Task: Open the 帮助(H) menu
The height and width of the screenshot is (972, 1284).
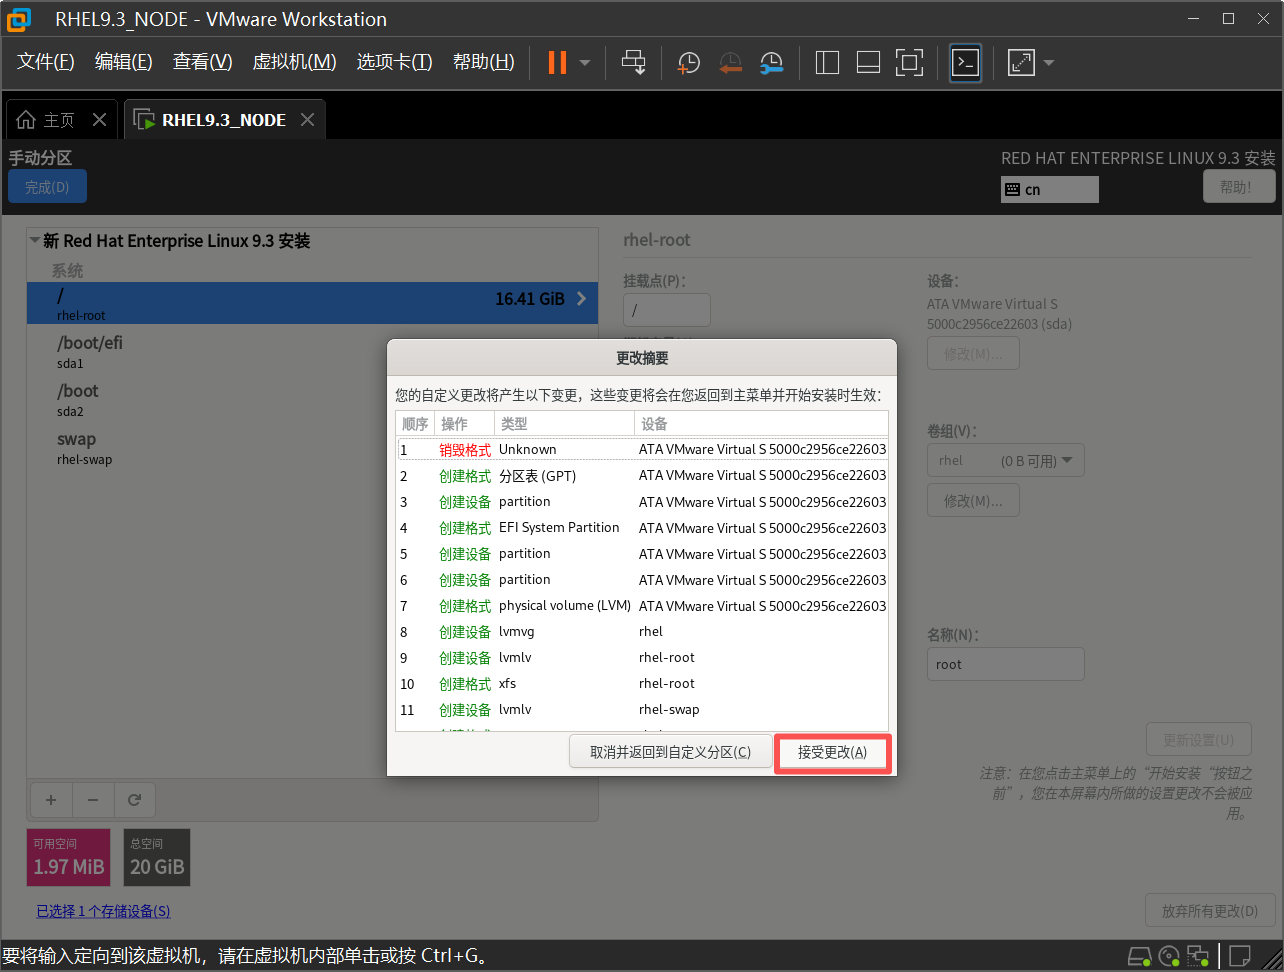Action: tap(483, 62)
